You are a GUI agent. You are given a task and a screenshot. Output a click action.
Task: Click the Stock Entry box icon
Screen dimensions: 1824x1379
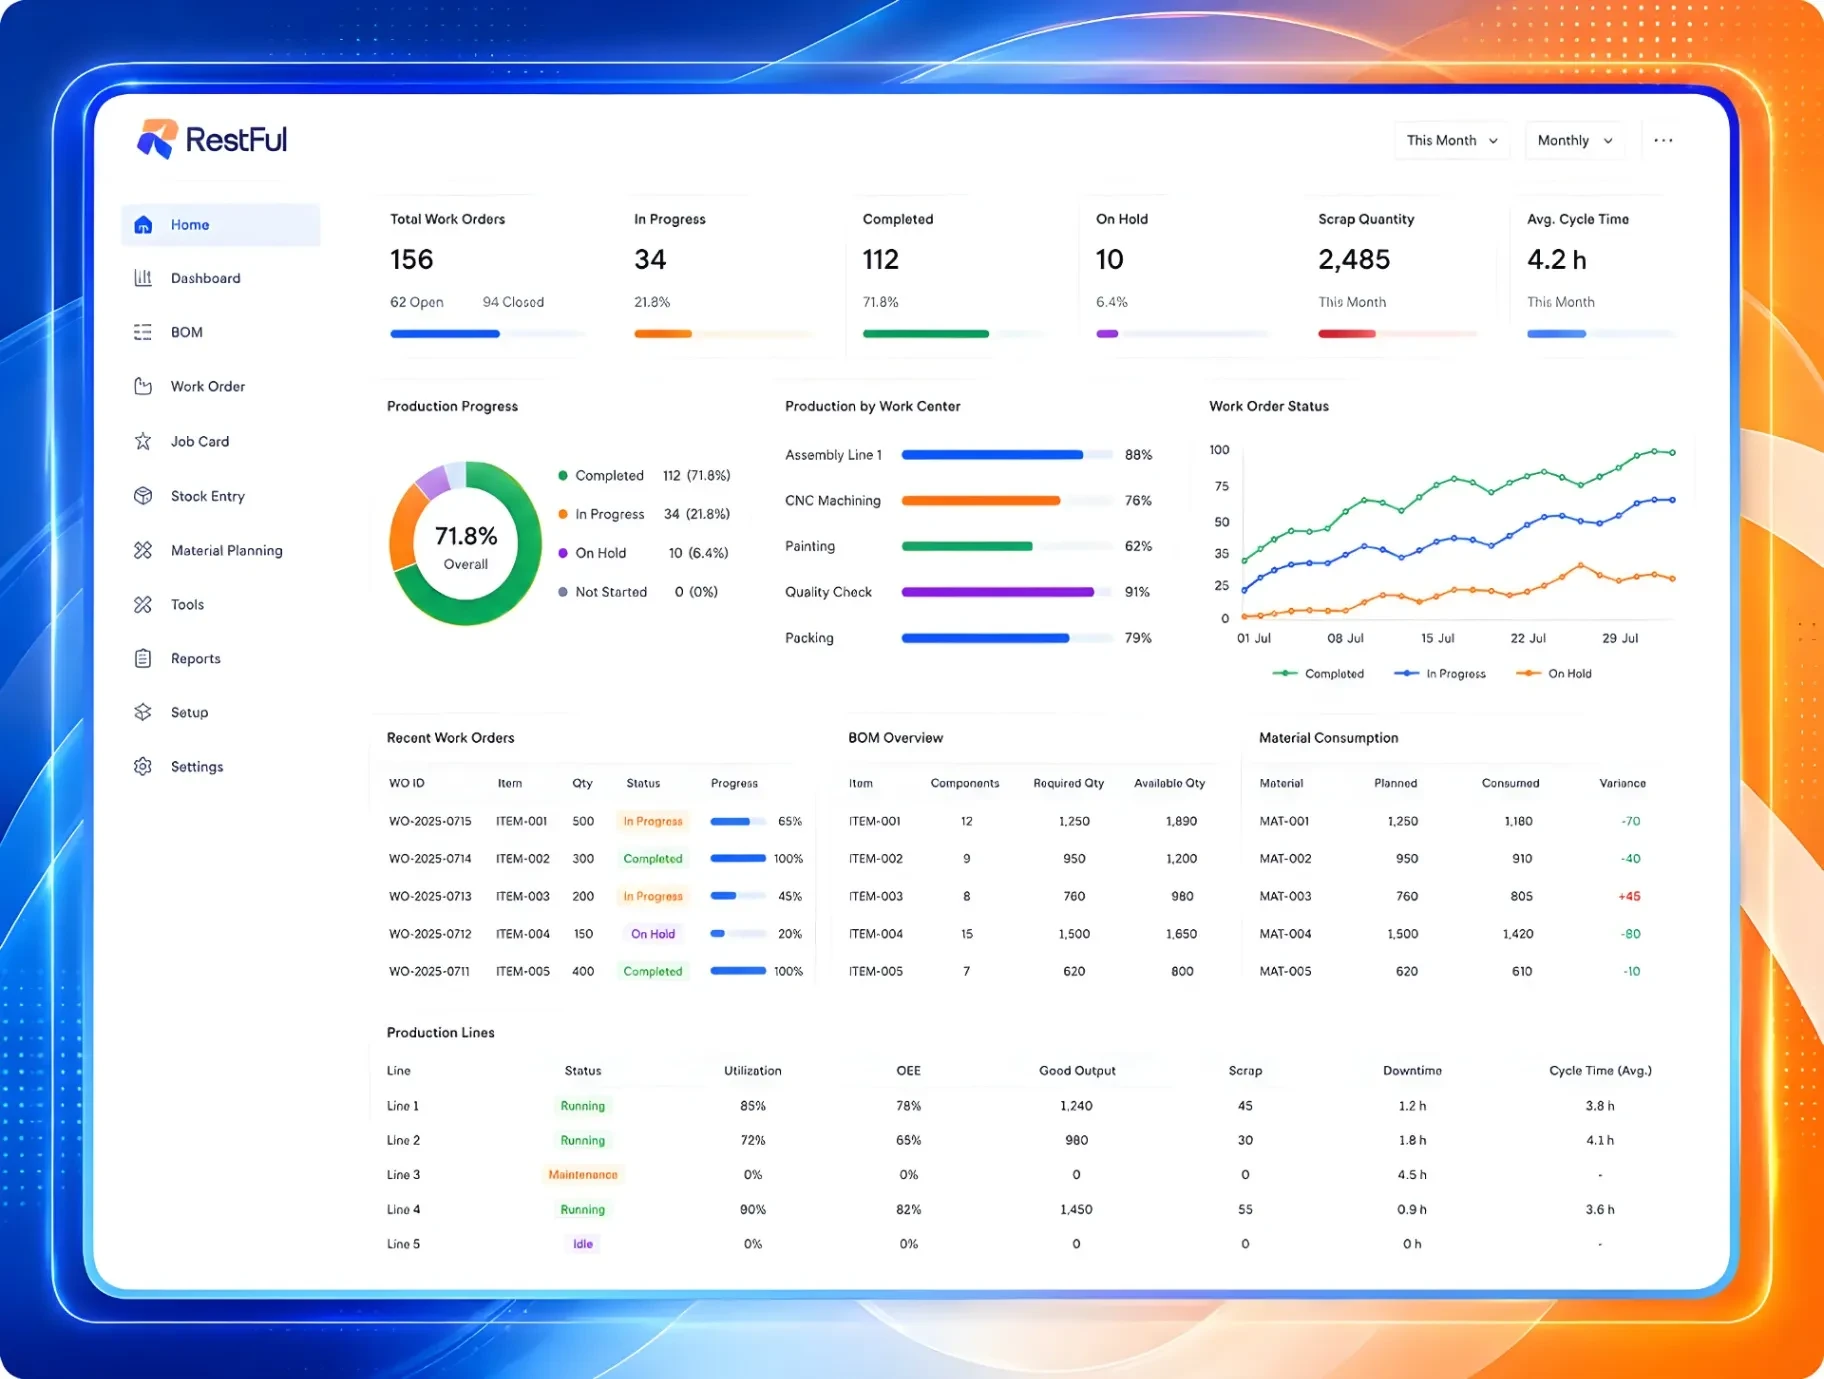tap(143, 496)
